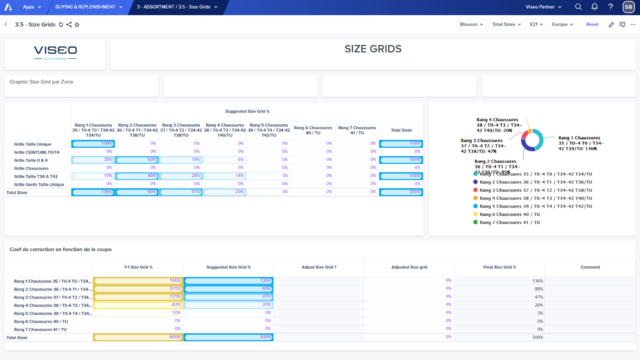Open the help question mark icon

click(611, 7)
